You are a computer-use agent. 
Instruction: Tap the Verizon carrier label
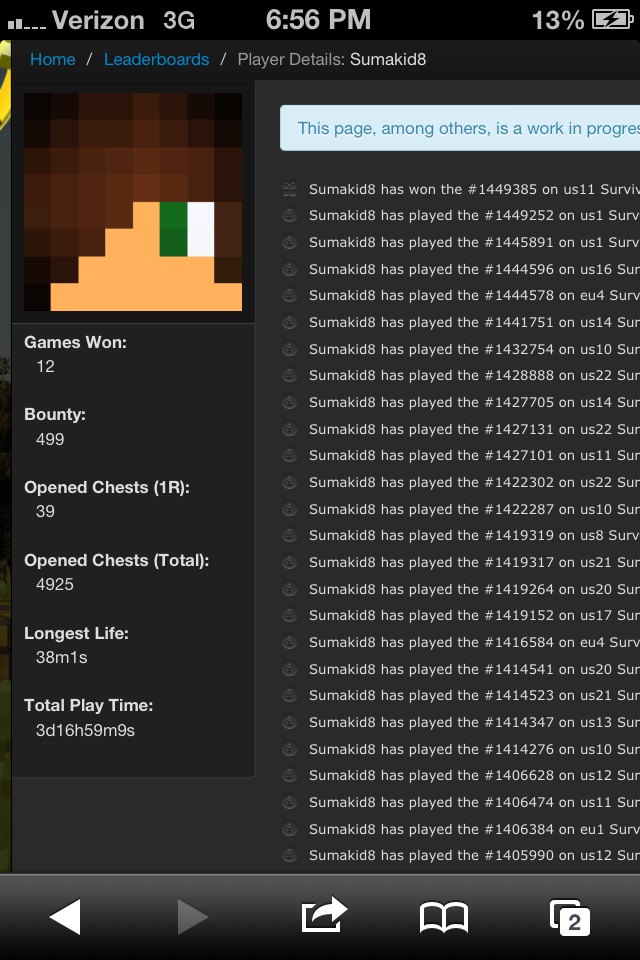coord(98,20)
